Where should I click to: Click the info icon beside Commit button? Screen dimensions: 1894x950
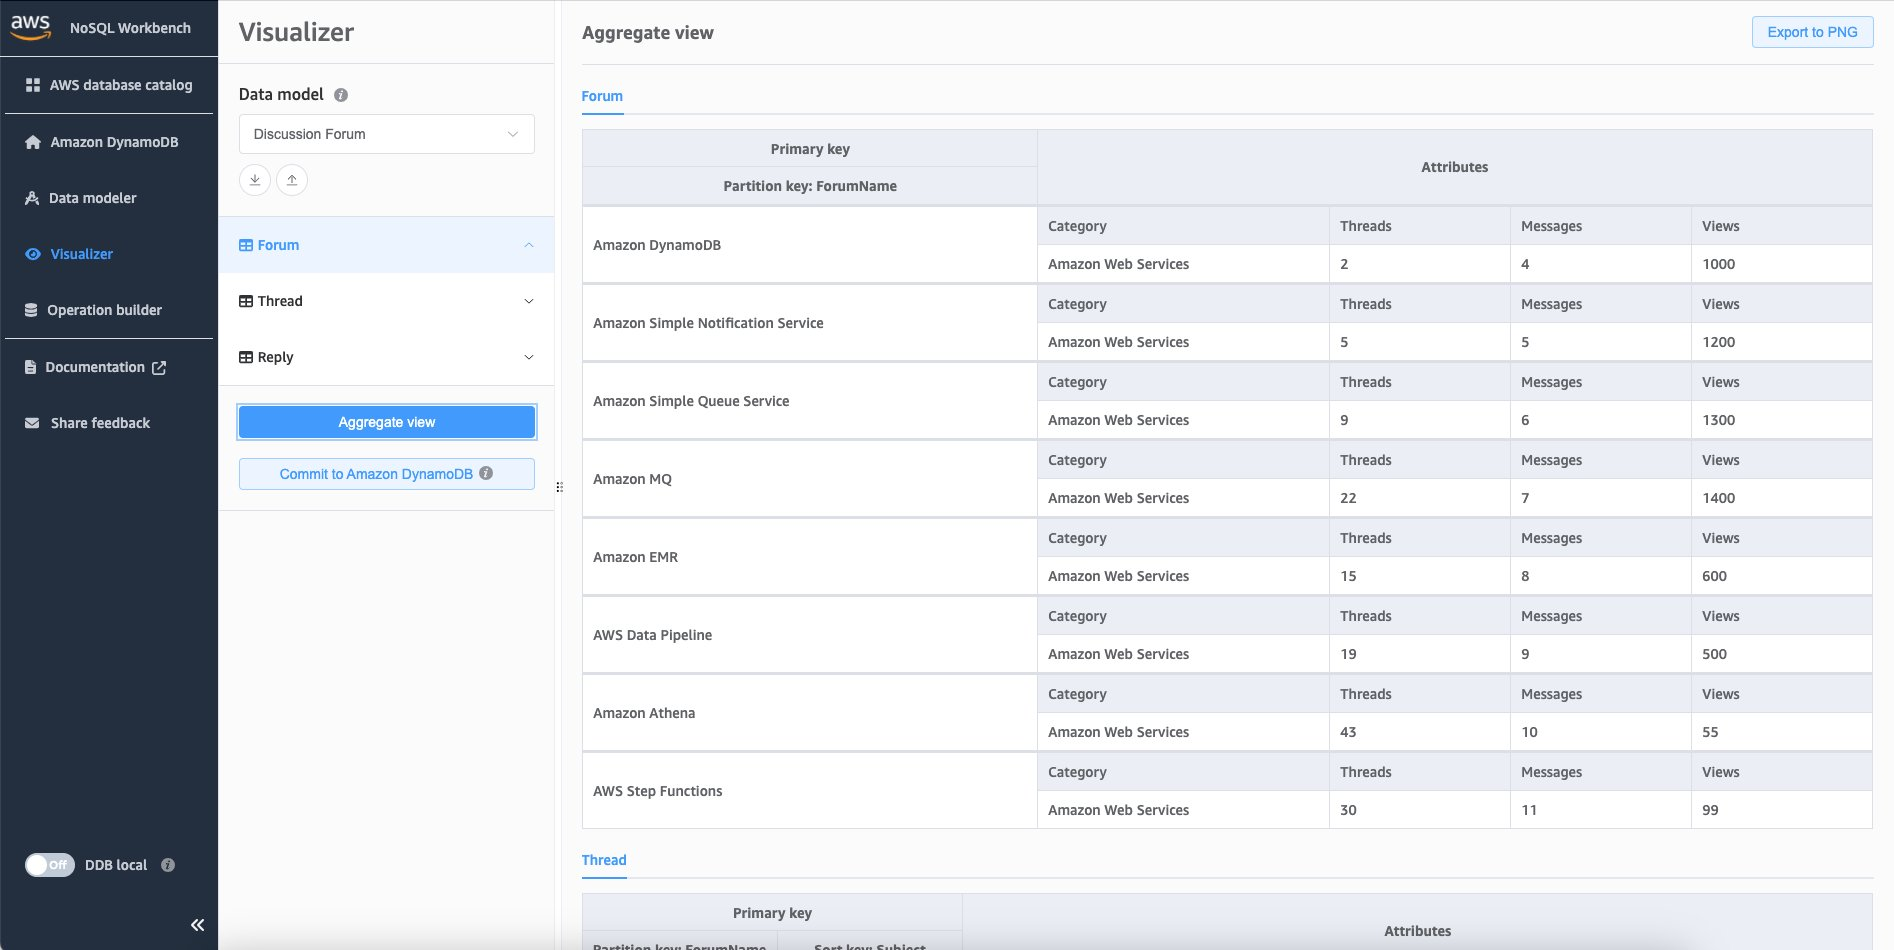pos(487,474)
